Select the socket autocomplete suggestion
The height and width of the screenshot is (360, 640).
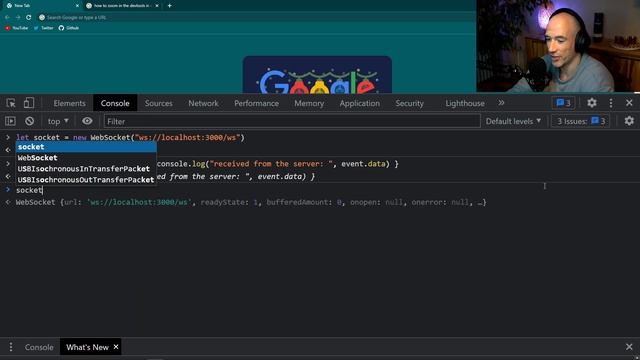pos(86,147)
